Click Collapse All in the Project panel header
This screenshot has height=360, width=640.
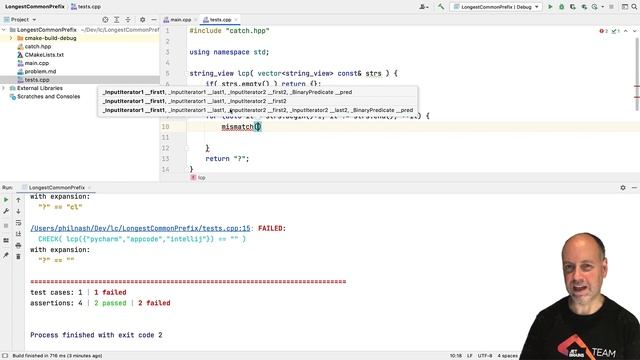tap(128, 20)
